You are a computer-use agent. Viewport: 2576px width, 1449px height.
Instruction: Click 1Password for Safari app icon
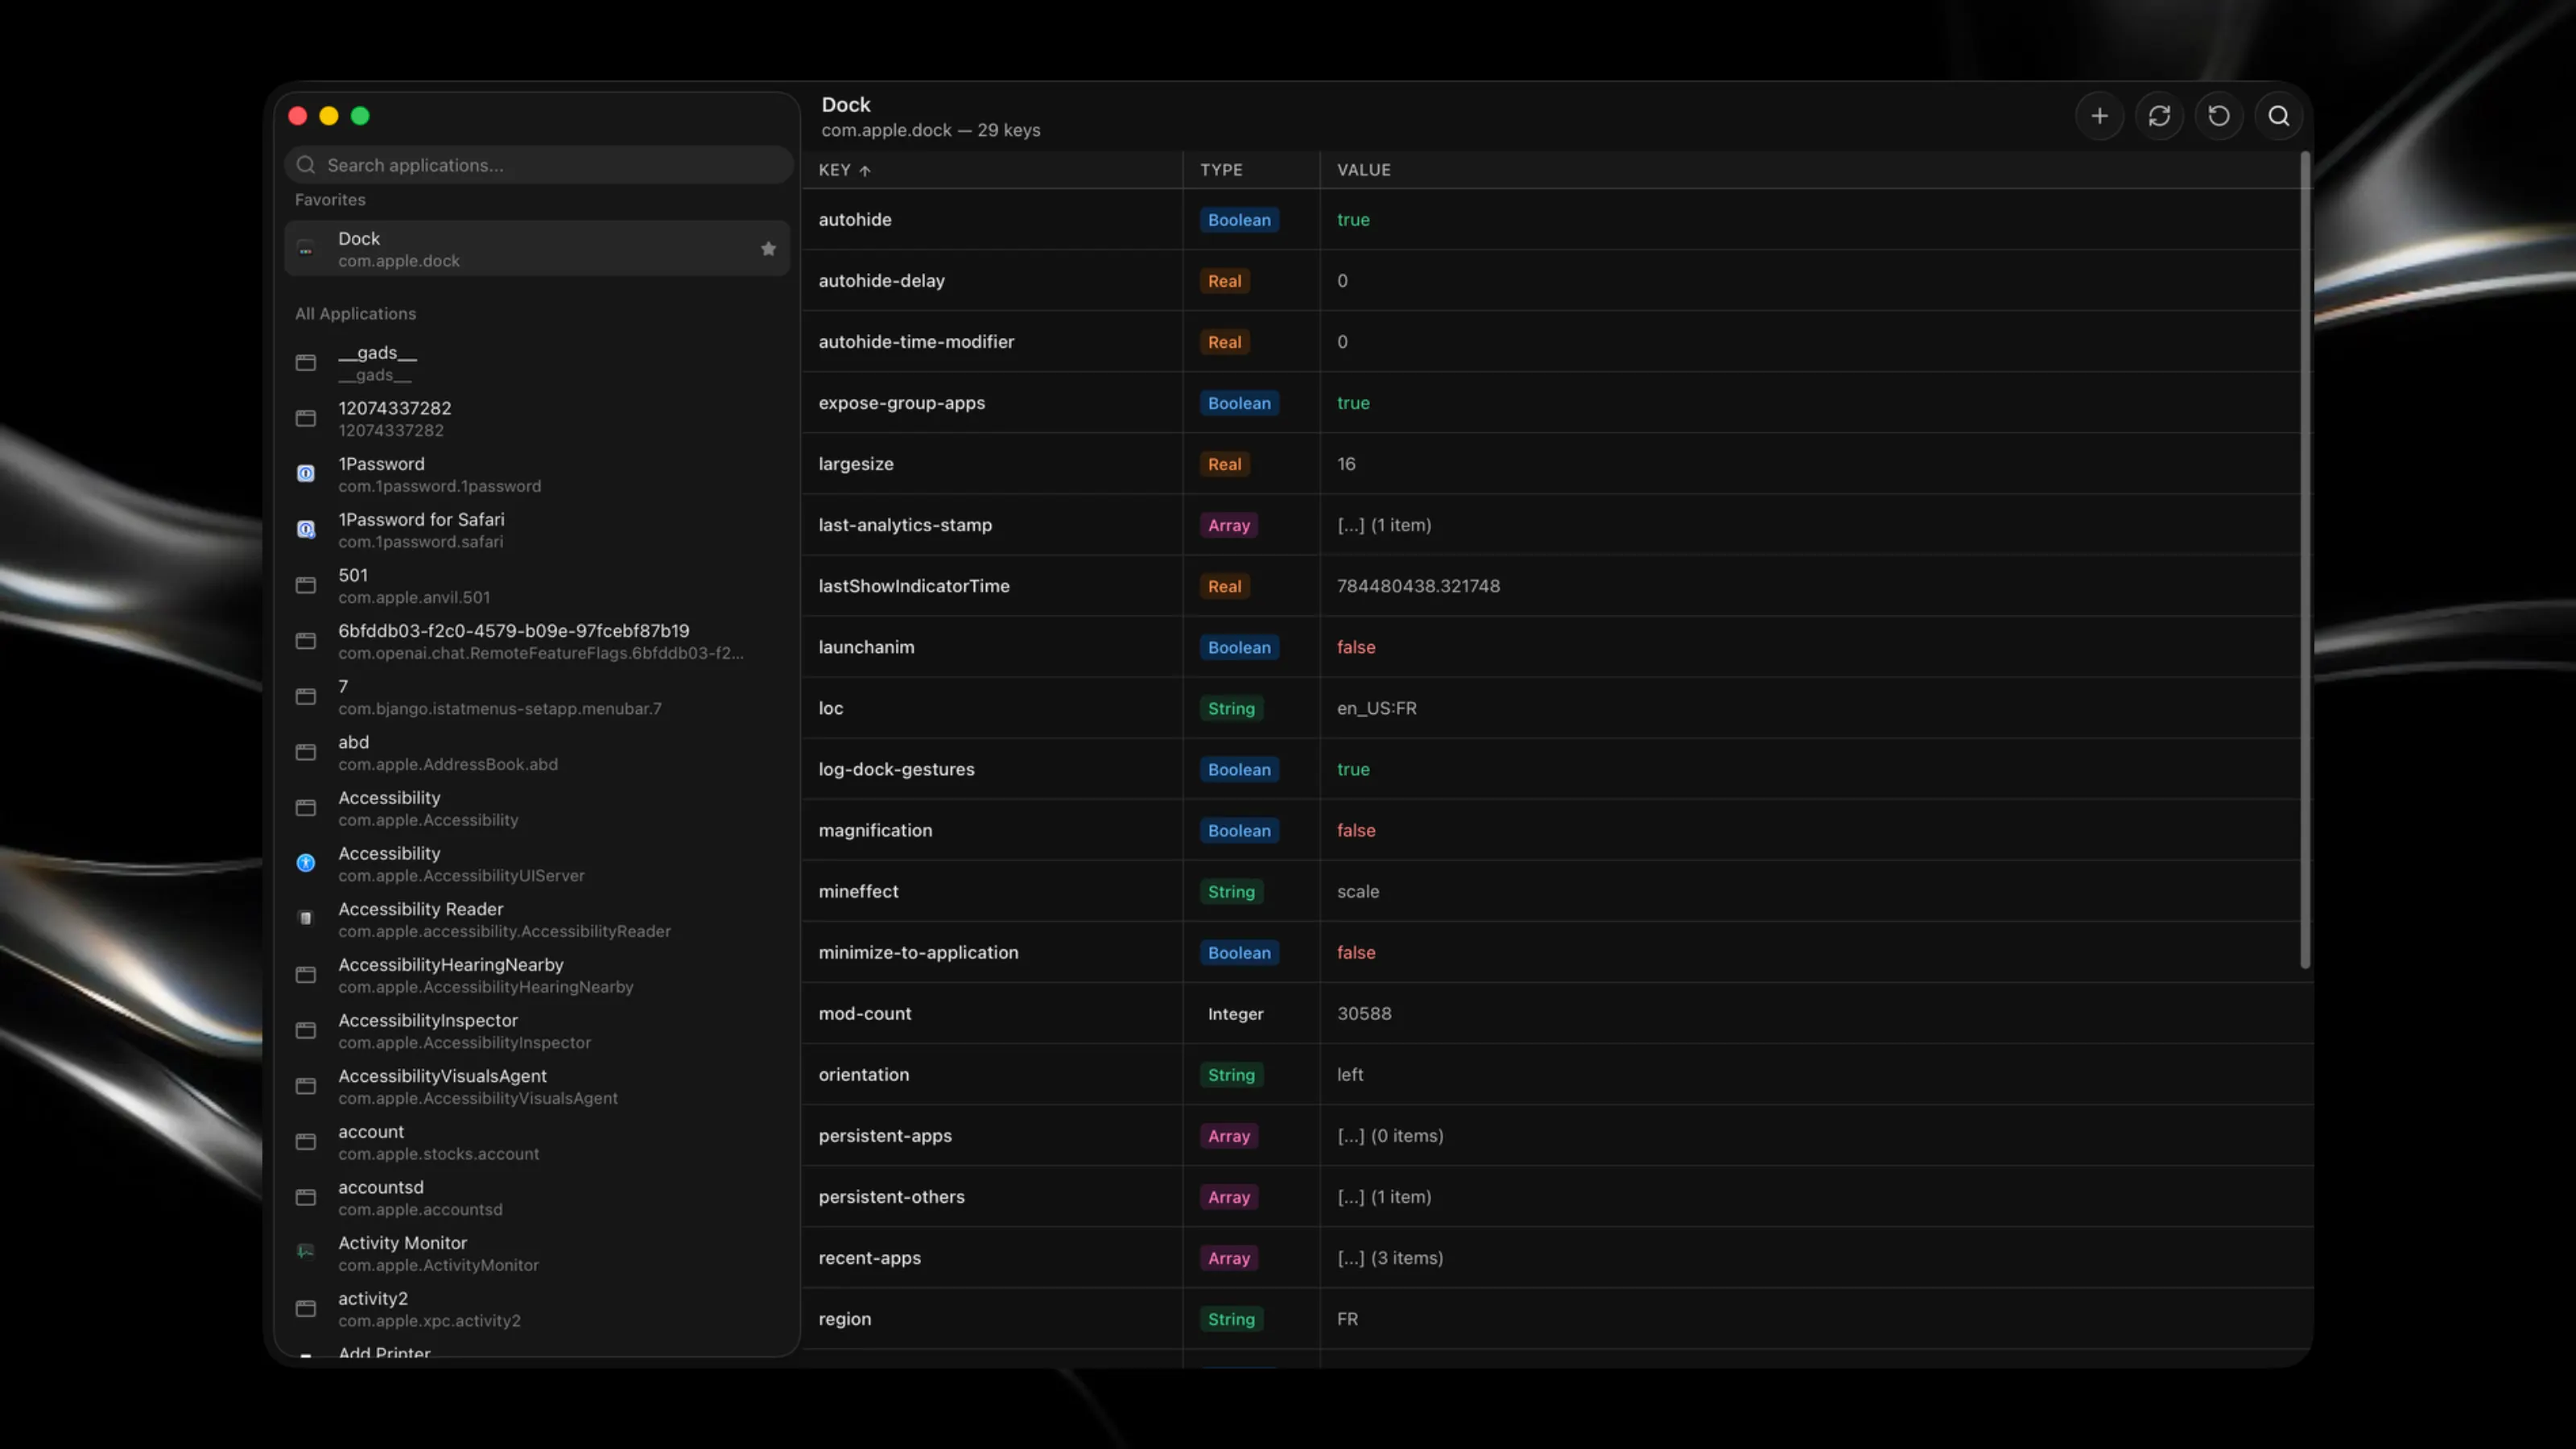coord(306,530)
